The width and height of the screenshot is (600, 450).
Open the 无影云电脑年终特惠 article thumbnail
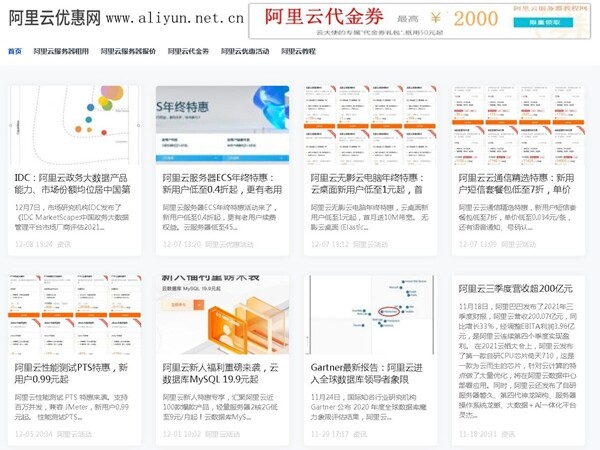coord(370,125)
